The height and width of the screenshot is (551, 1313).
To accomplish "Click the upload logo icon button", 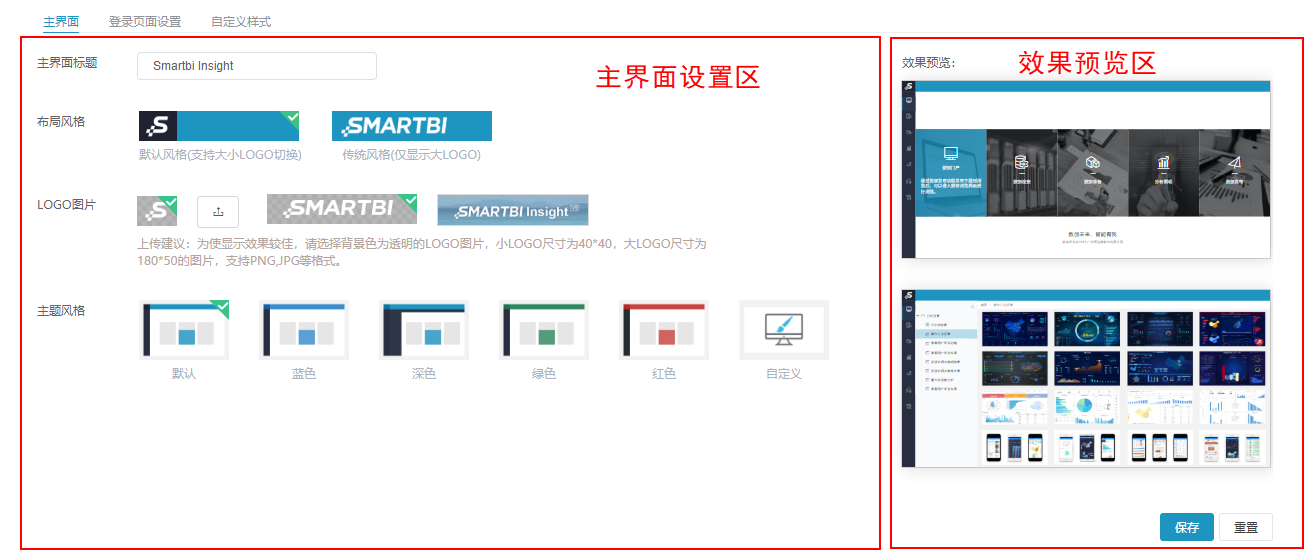I will pyautogui.click(x=218, y=211).
